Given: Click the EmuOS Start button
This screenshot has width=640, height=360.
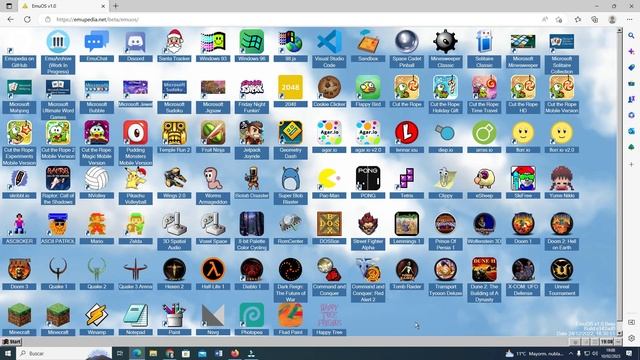Looking at the screenshot, I should click(x=11, y=342).
